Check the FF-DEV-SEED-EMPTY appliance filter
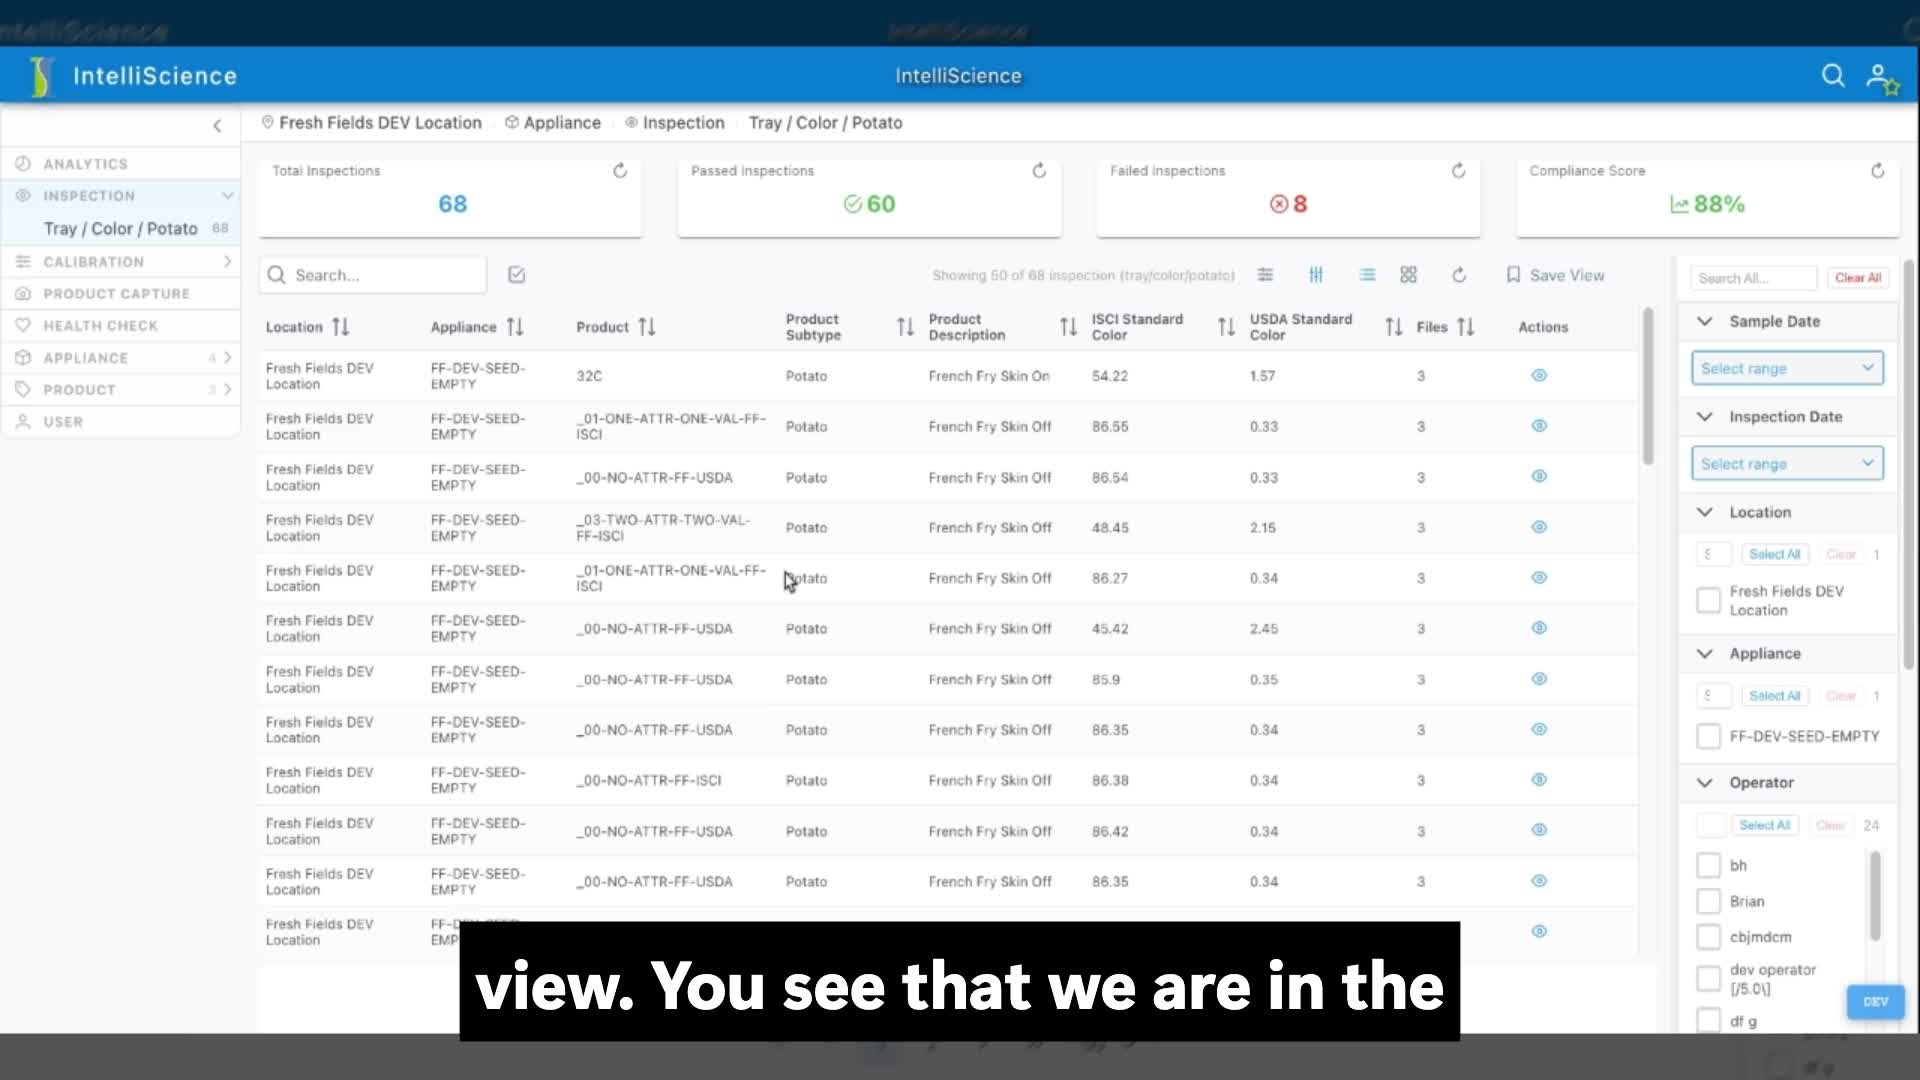Image resolution: width=1920 pixels, height=1080 pixels. (x=1709, y=737)
